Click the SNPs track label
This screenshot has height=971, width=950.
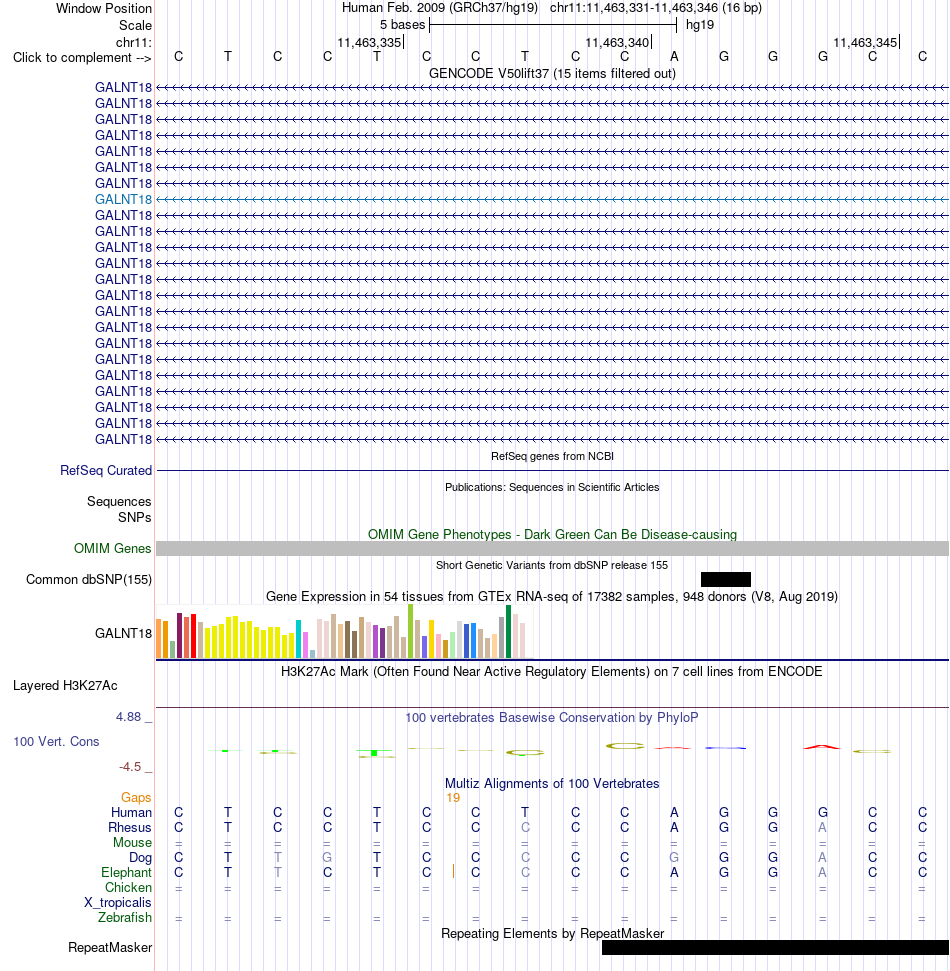click(x=134, y=518)
